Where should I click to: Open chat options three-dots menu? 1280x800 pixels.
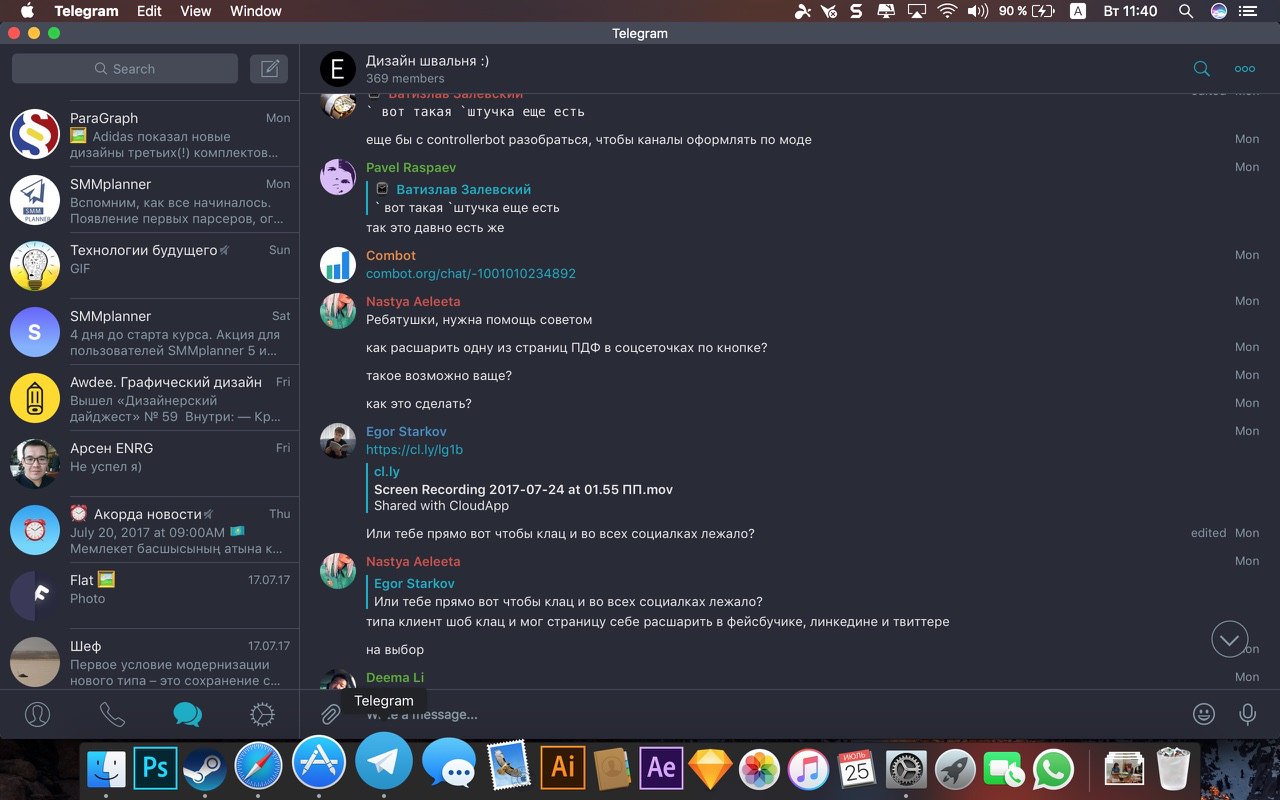click(x=1245, y=69)
